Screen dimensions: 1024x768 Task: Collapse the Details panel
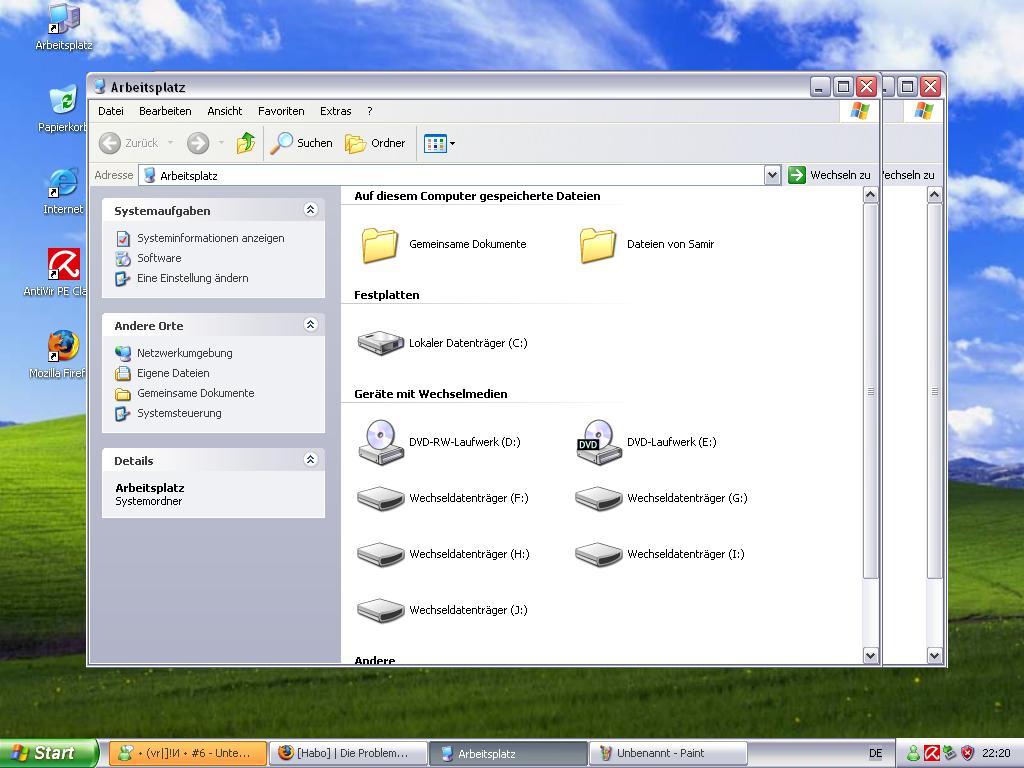click(310, 460)
